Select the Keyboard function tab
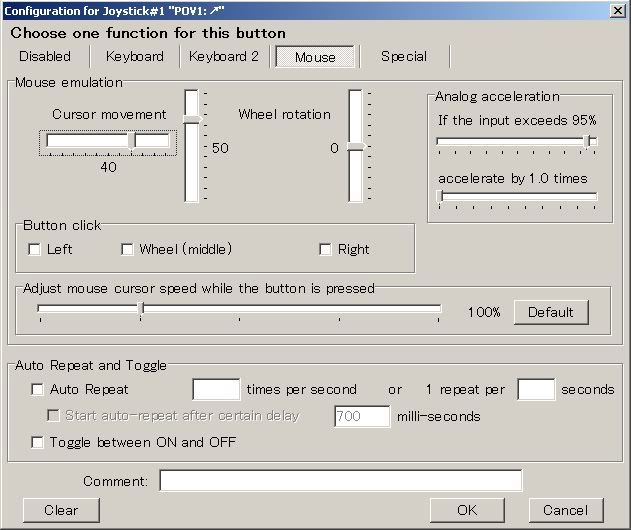631x530 pixels. [135, 56]
